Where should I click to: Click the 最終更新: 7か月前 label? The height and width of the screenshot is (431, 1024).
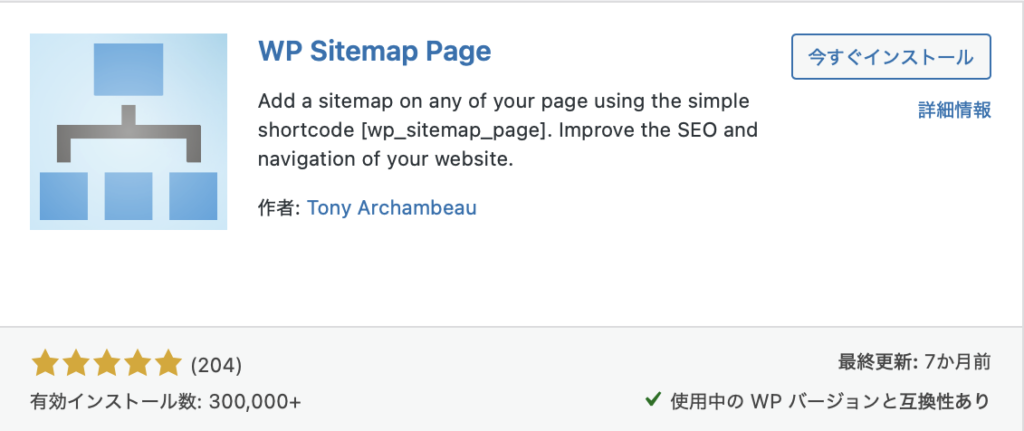[x=913, y=363]
